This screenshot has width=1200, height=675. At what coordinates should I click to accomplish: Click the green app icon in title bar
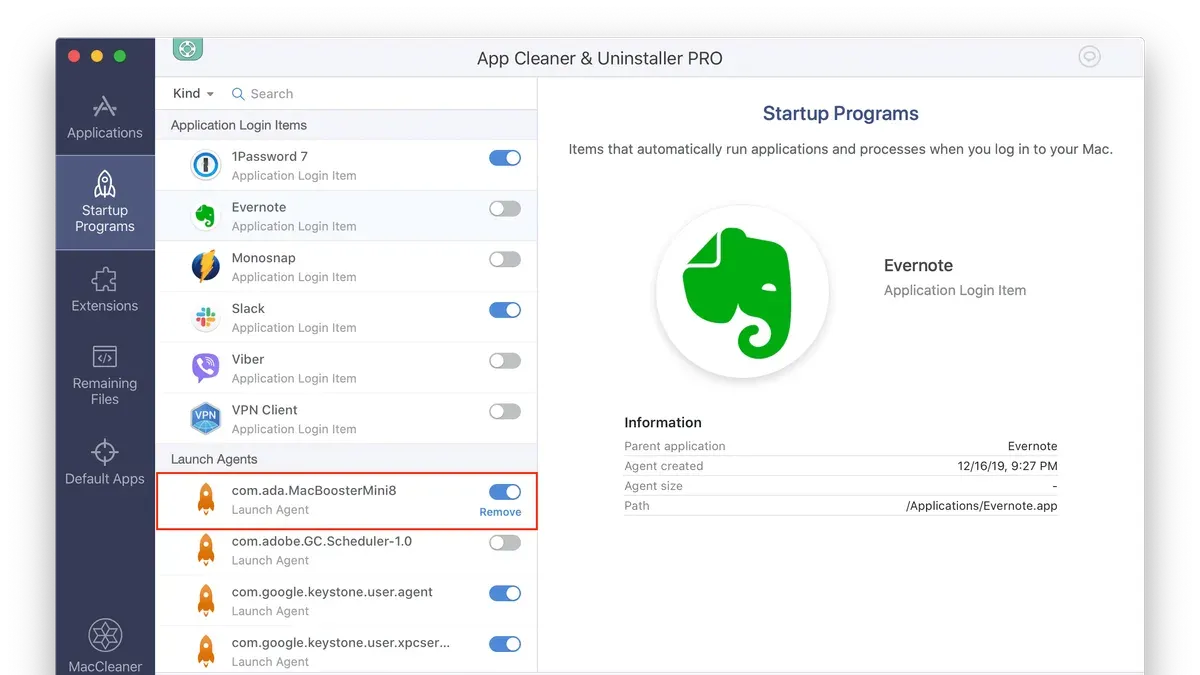188,48
